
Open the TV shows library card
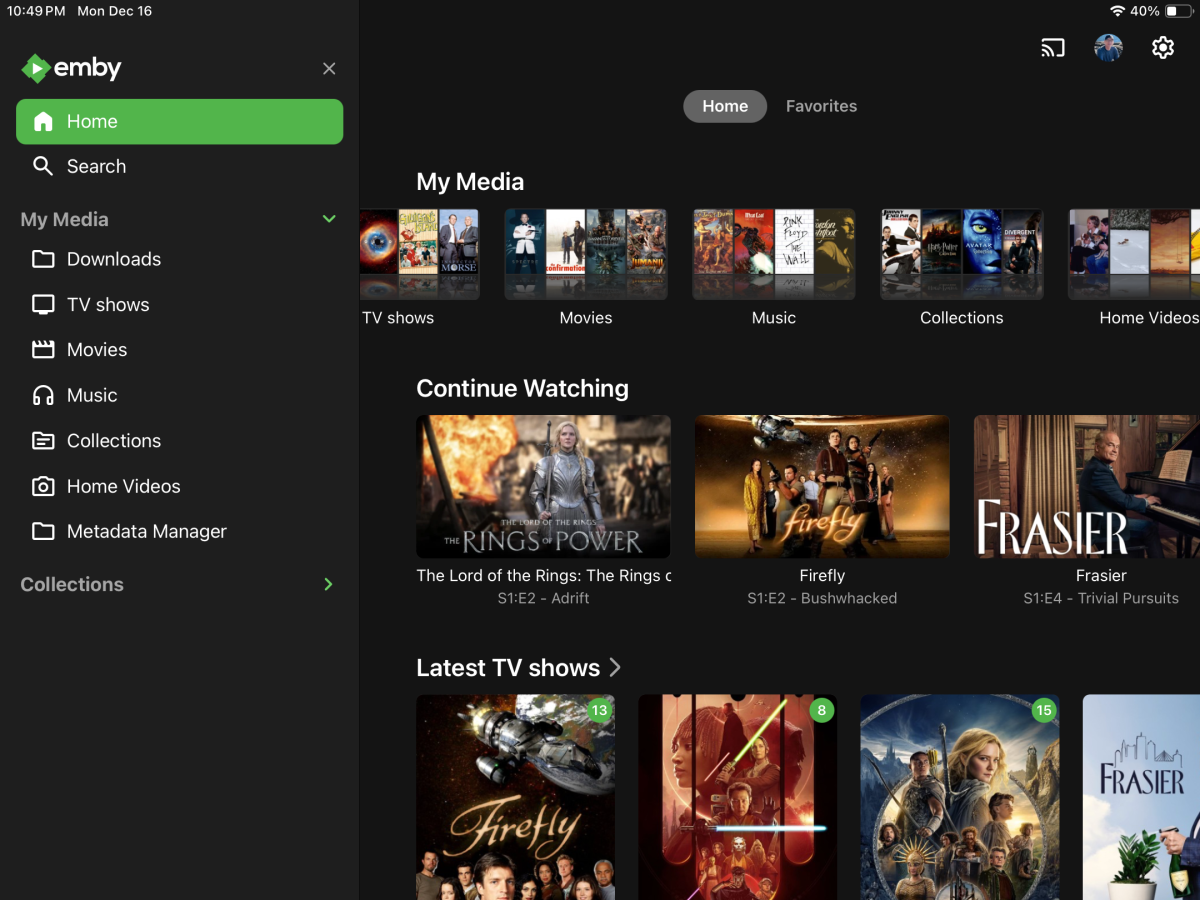coord(419,254)
